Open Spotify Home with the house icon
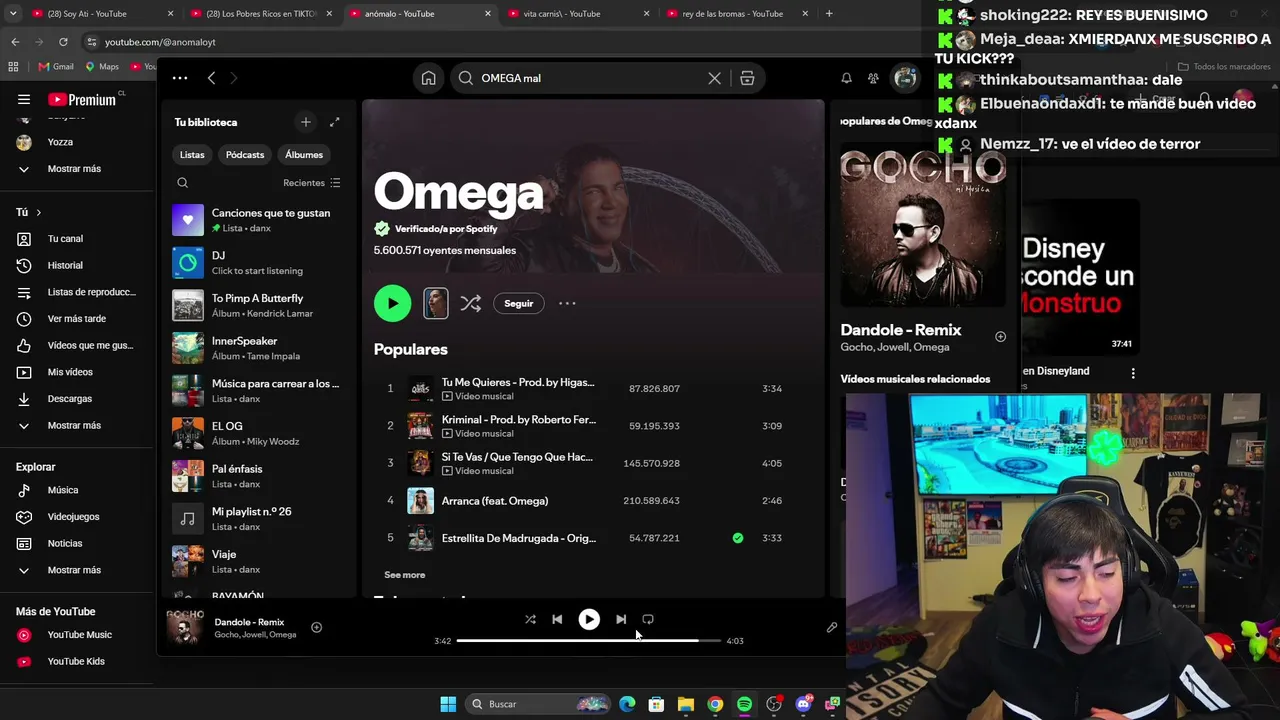 coord(428,78)
